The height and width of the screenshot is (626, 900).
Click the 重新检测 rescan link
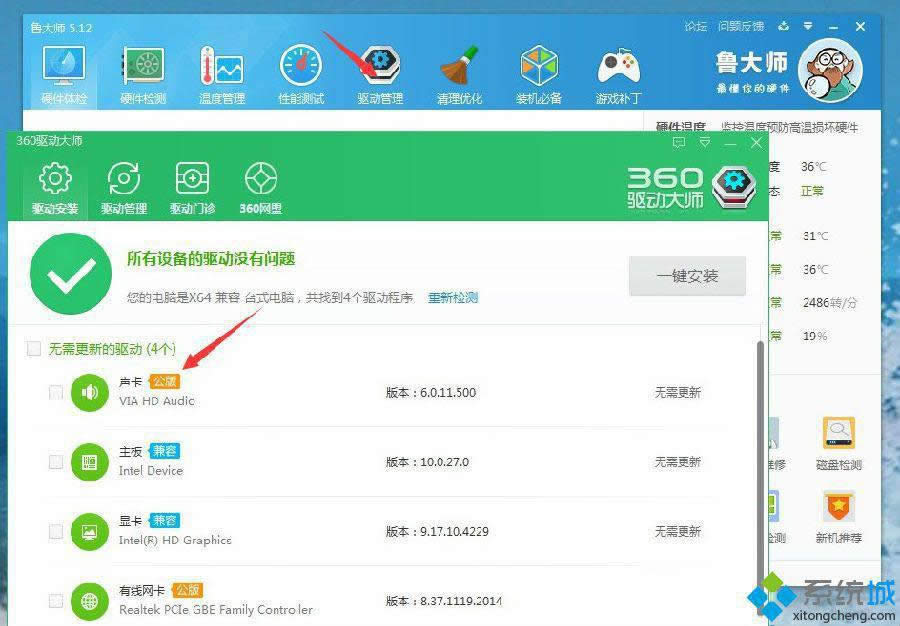point(451,297)
